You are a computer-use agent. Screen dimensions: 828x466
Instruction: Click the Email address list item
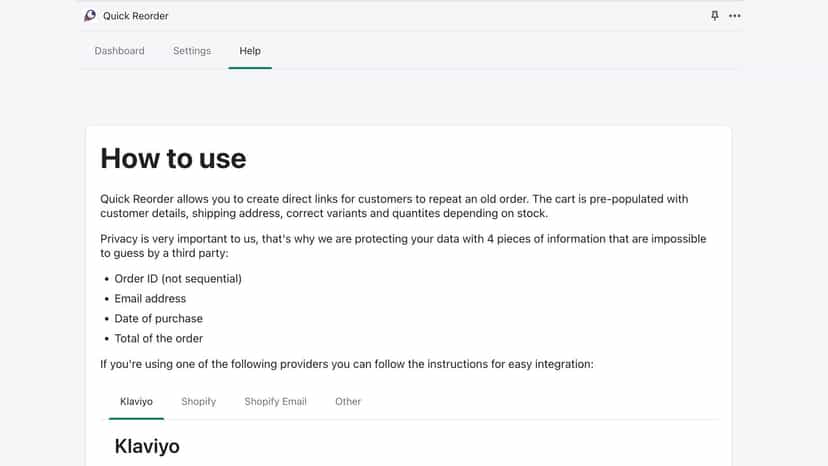click(150, 299)
